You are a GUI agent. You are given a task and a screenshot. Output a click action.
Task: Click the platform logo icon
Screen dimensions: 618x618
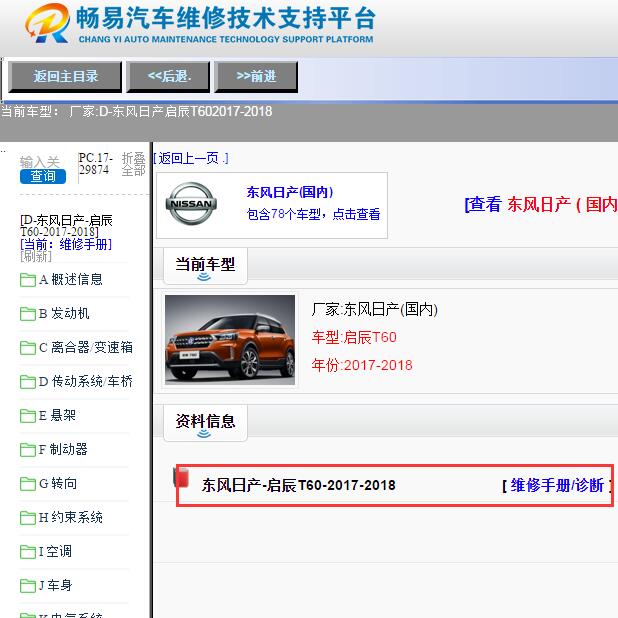click(48, 23)
